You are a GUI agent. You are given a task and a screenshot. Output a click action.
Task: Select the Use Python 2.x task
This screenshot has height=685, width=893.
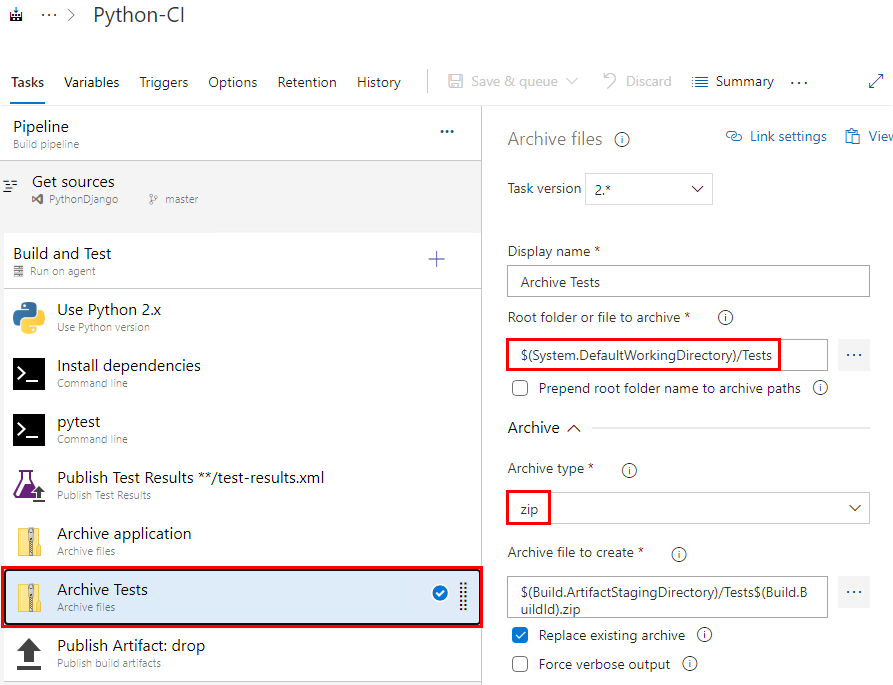click(x=242, y=318)
